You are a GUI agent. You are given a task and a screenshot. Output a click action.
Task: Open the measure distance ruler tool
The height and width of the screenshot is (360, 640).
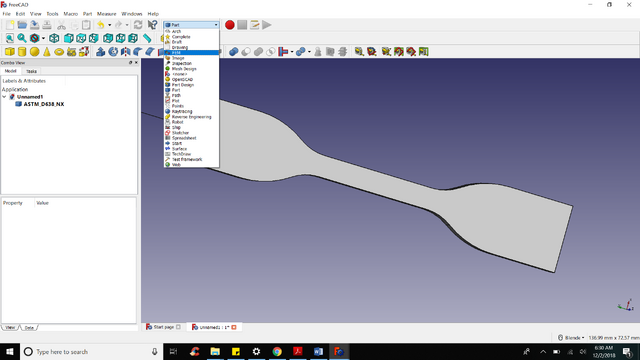[x=147, y=38]
